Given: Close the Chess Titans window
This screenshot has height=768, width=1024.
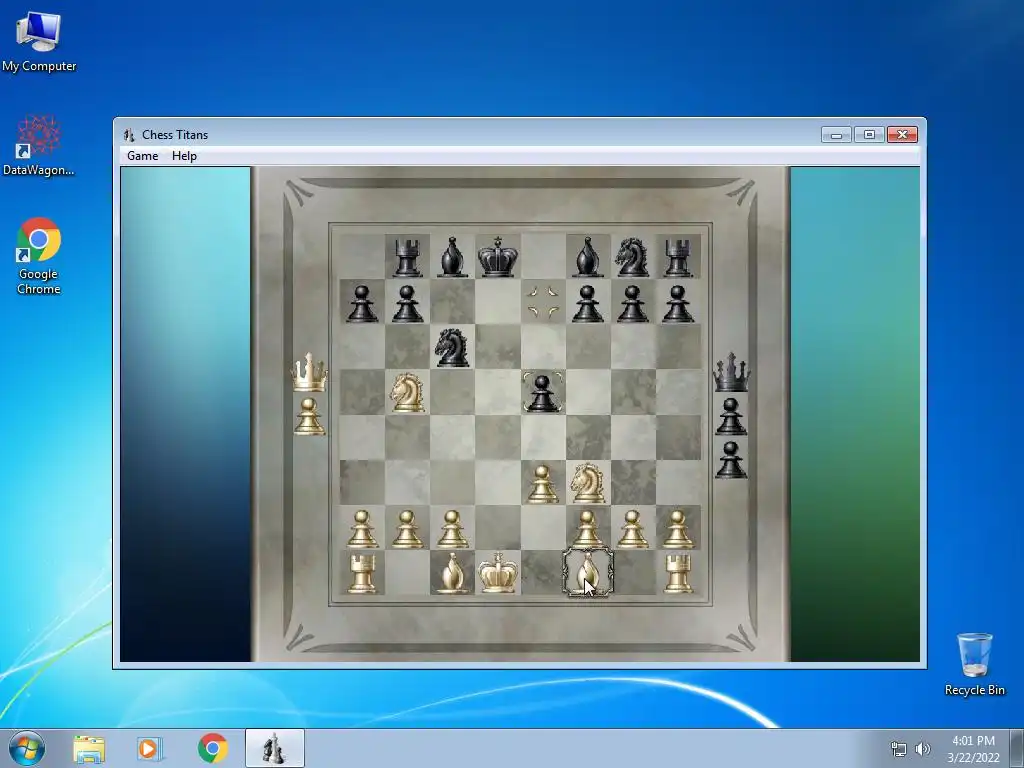Looking at the screenshot, I should [902, 135].
